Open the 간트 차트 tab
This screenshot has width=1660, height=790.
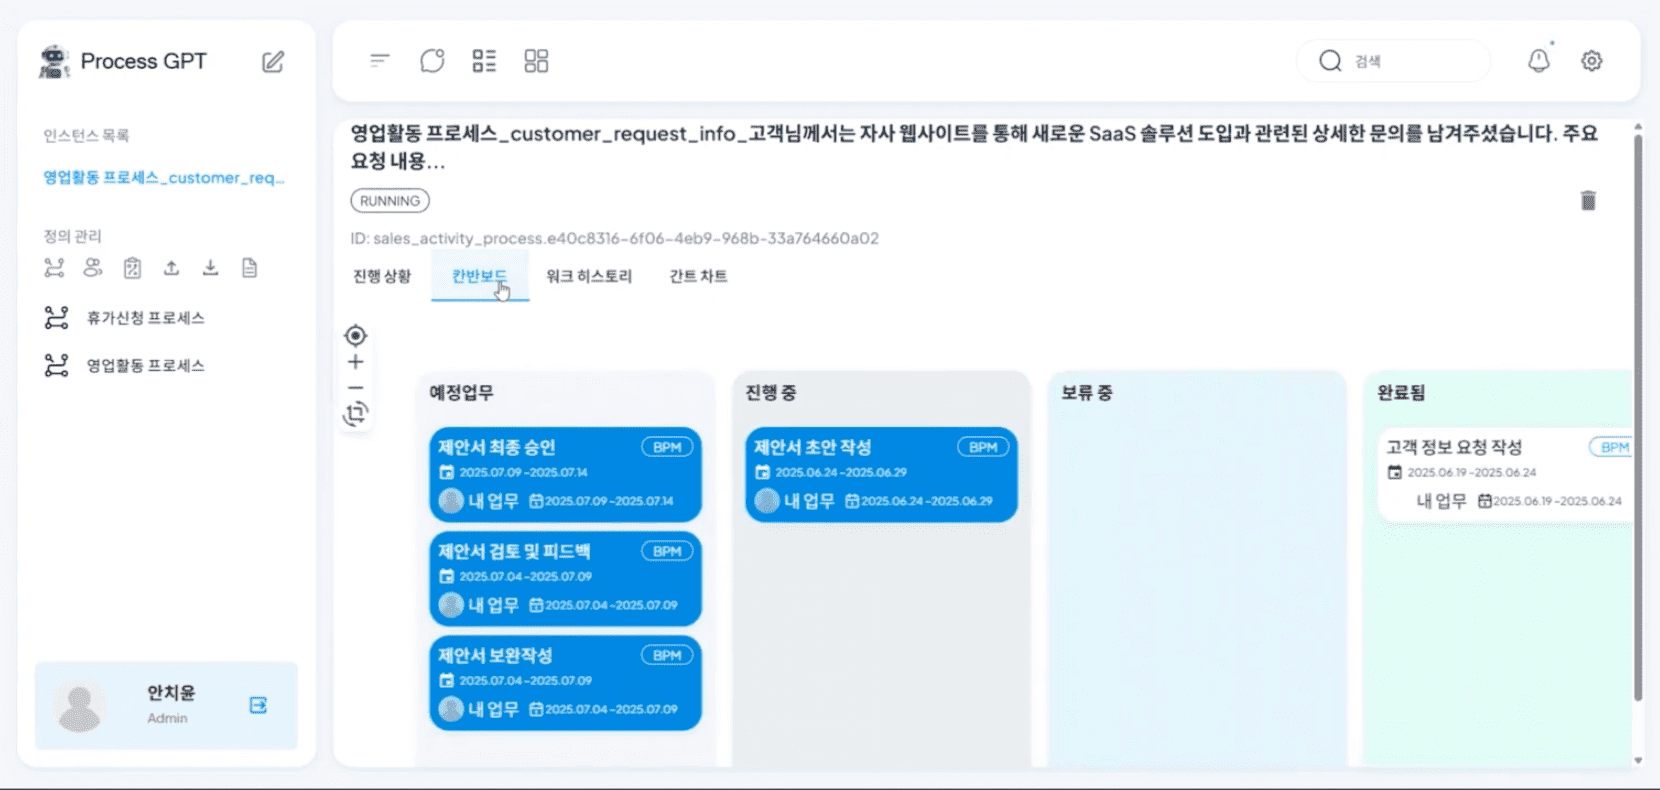pos(698,277)
